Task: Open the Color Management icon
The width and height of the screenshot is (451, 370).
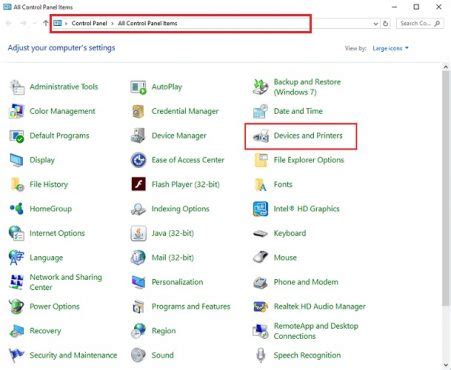Action: click(x=17, y=111)
